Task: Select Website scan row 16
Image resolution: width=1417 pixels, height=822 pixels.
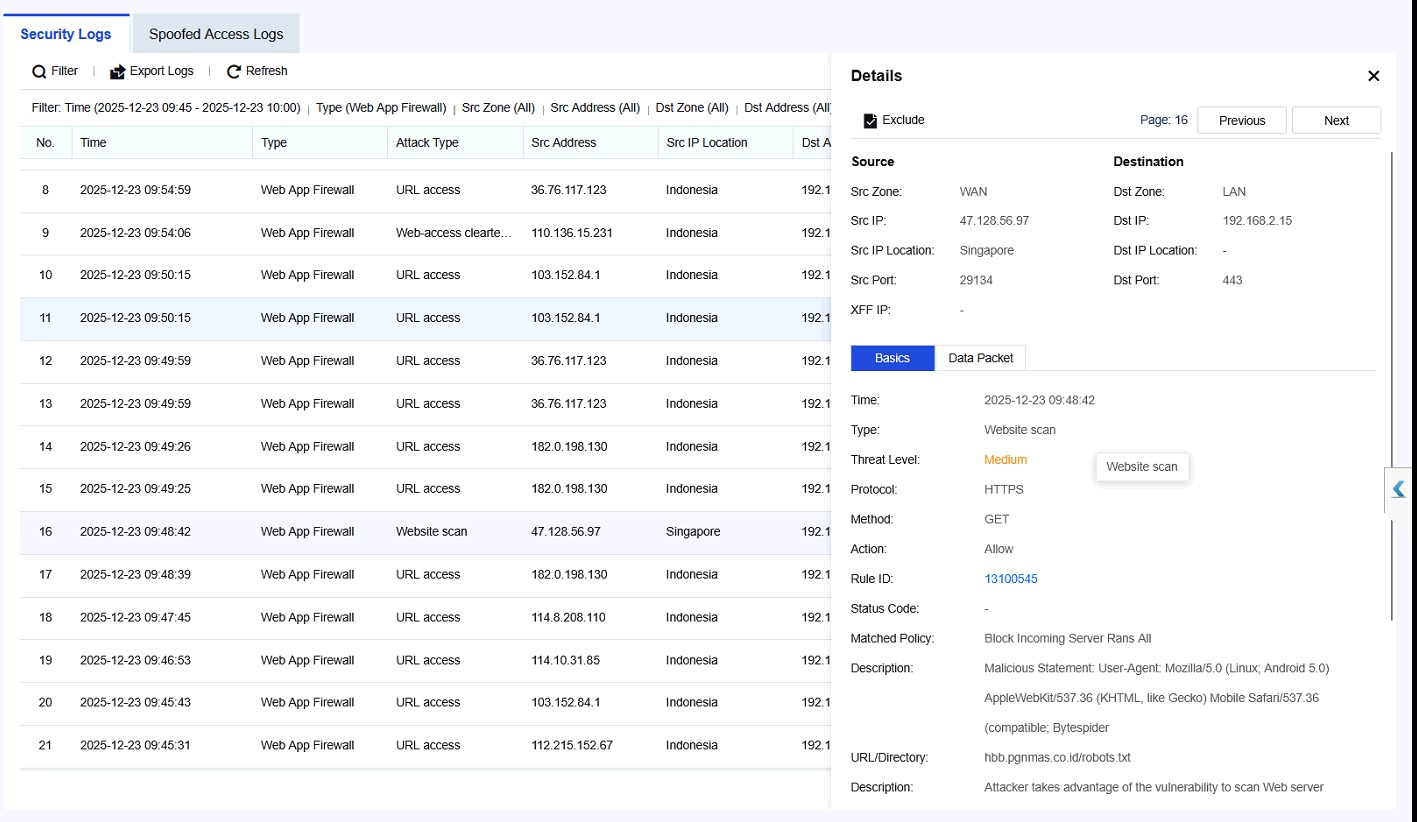Action: tap(425, 532)
